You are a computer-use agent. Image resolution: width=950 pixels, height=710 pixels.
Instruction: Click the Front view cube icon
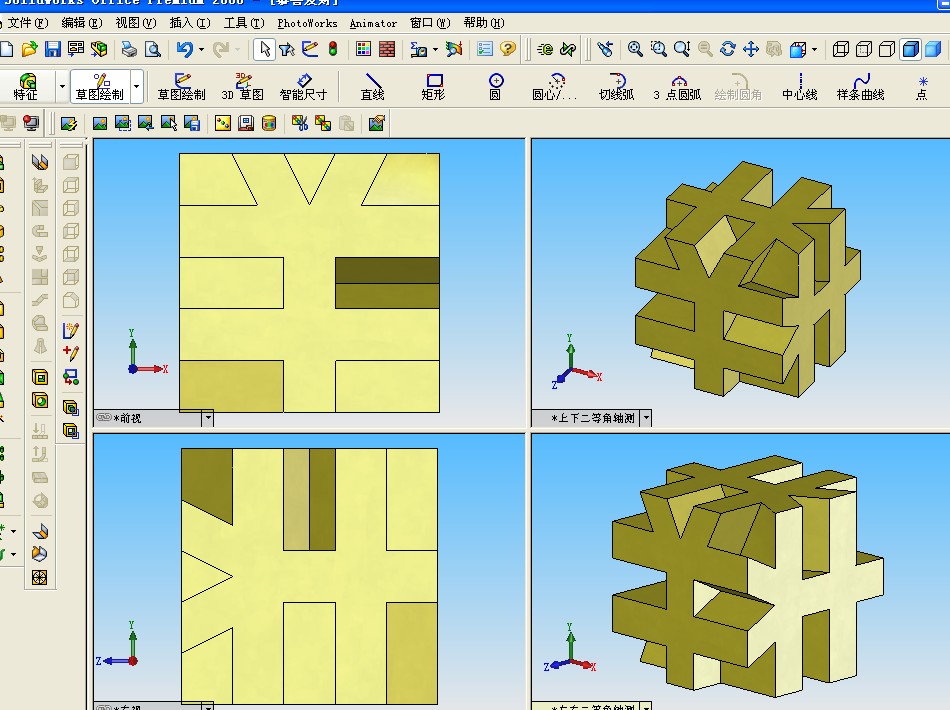coord(71,162)
